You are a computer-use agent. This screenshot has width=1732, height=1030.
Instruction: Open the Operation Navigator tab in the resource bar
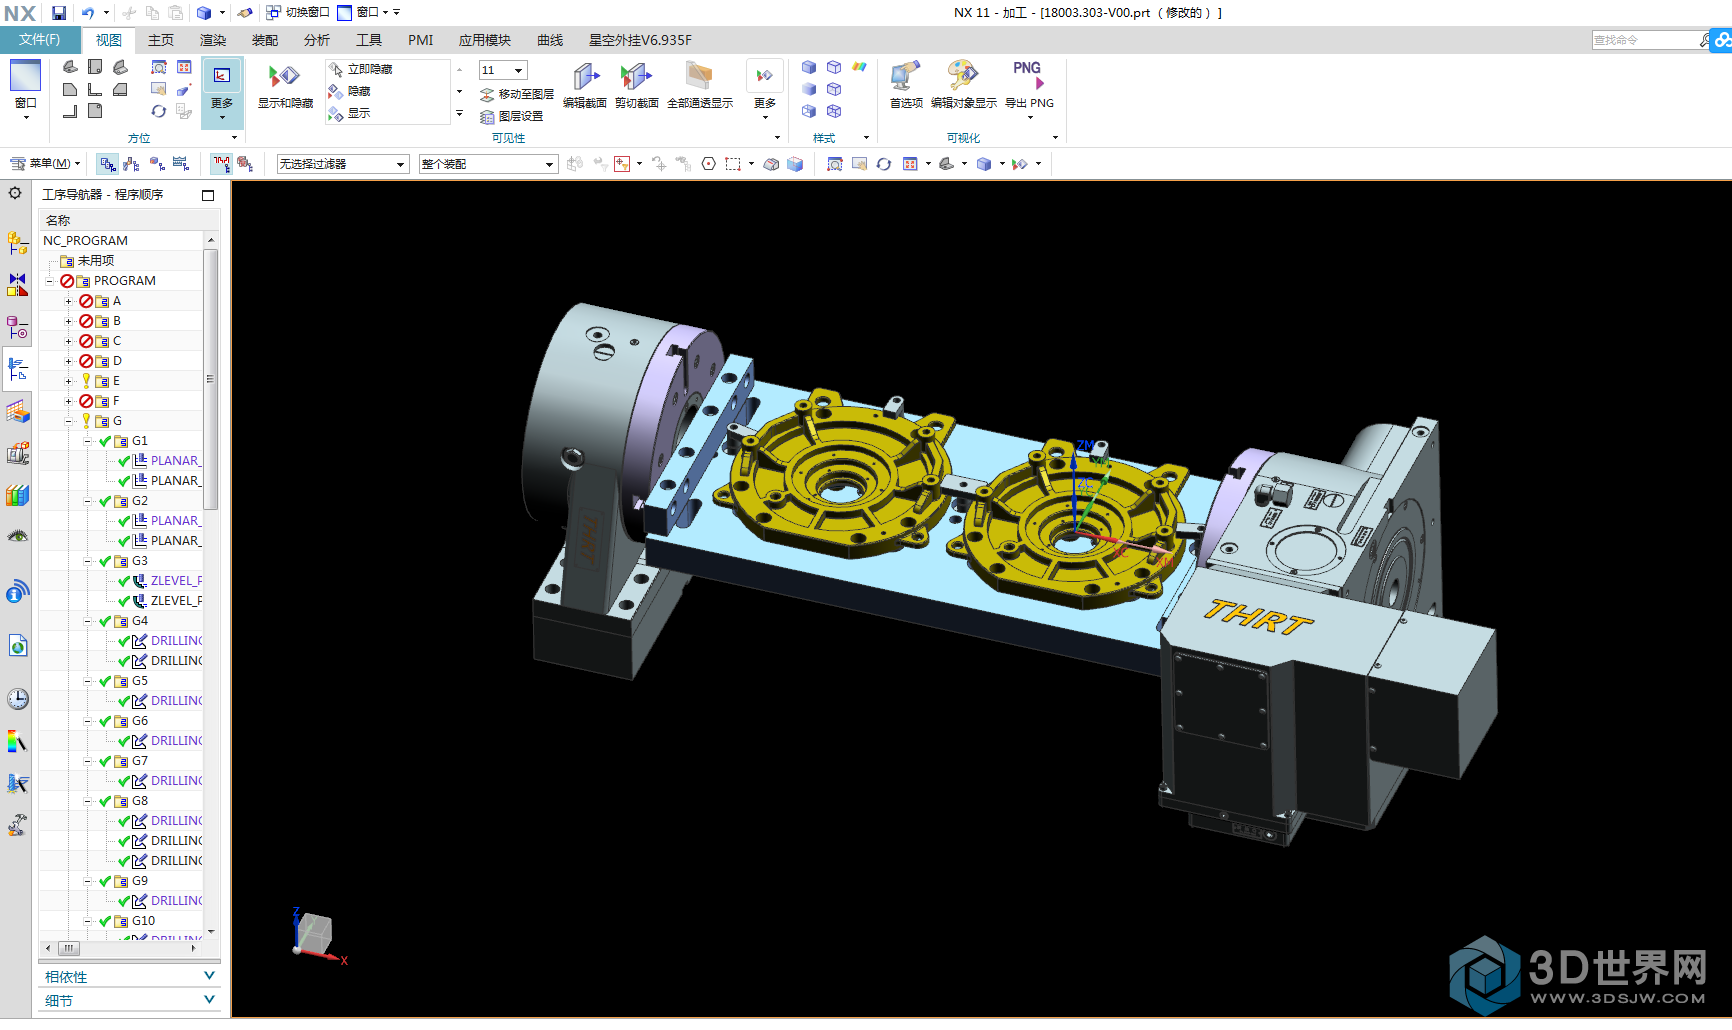click(17, 369)
